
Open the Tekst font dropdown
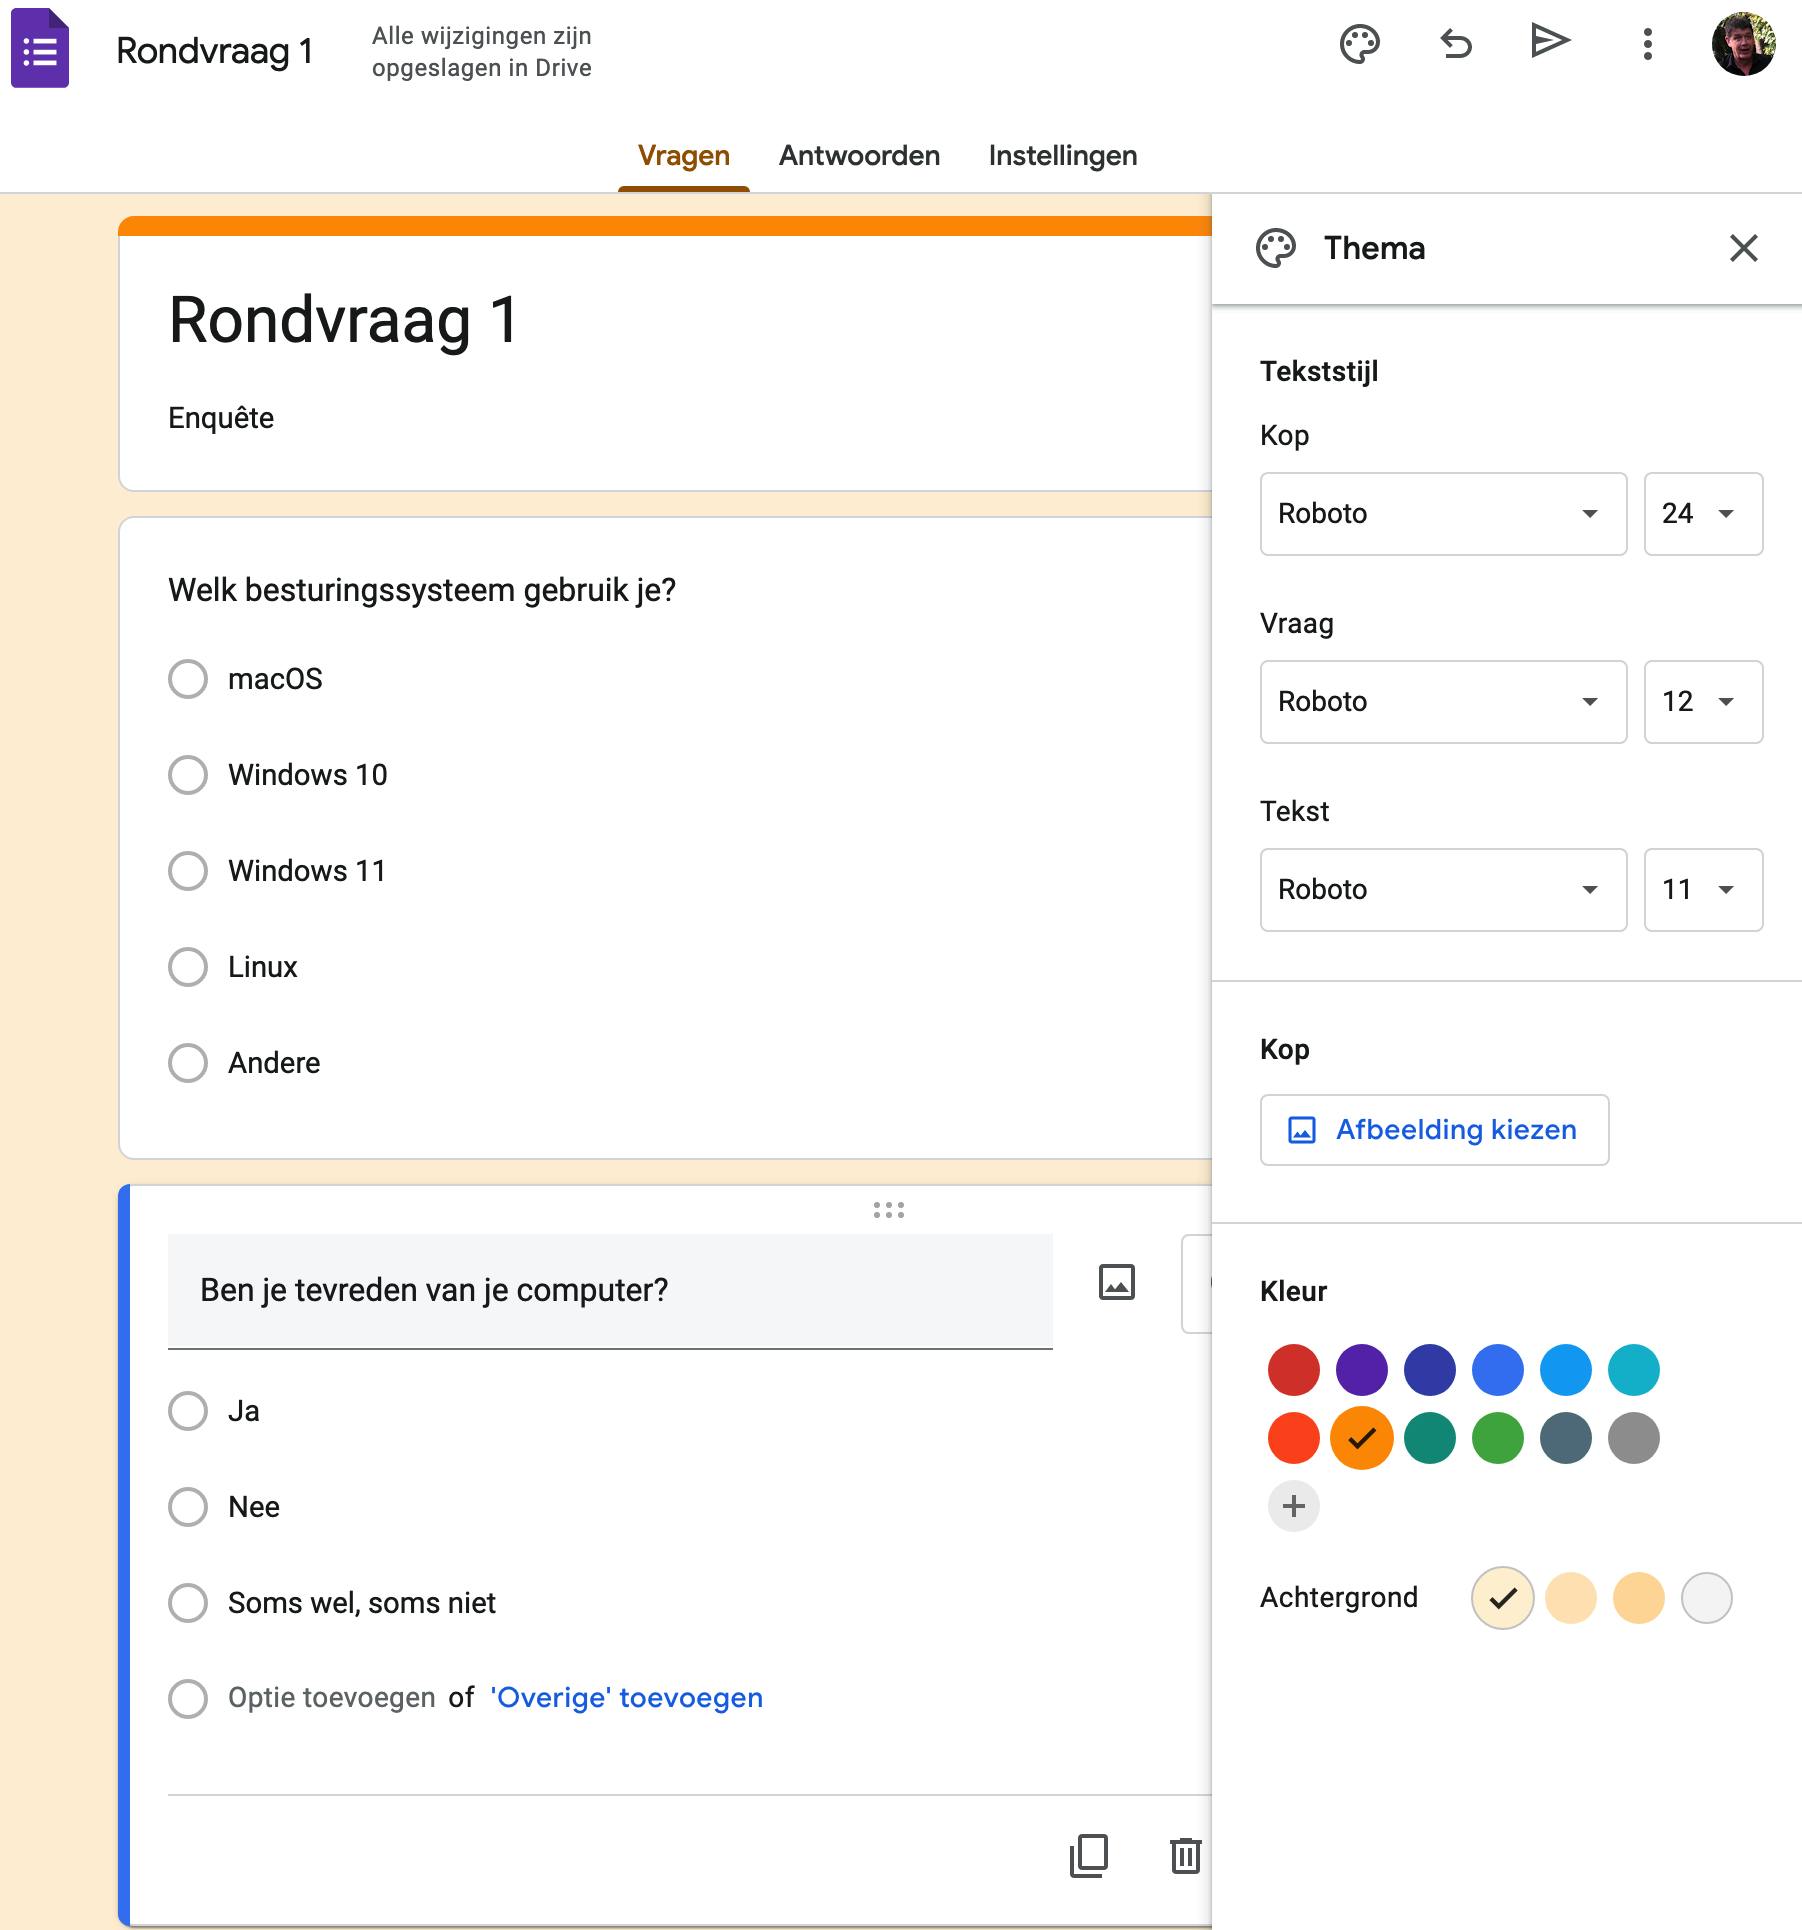pos(1442,890)
